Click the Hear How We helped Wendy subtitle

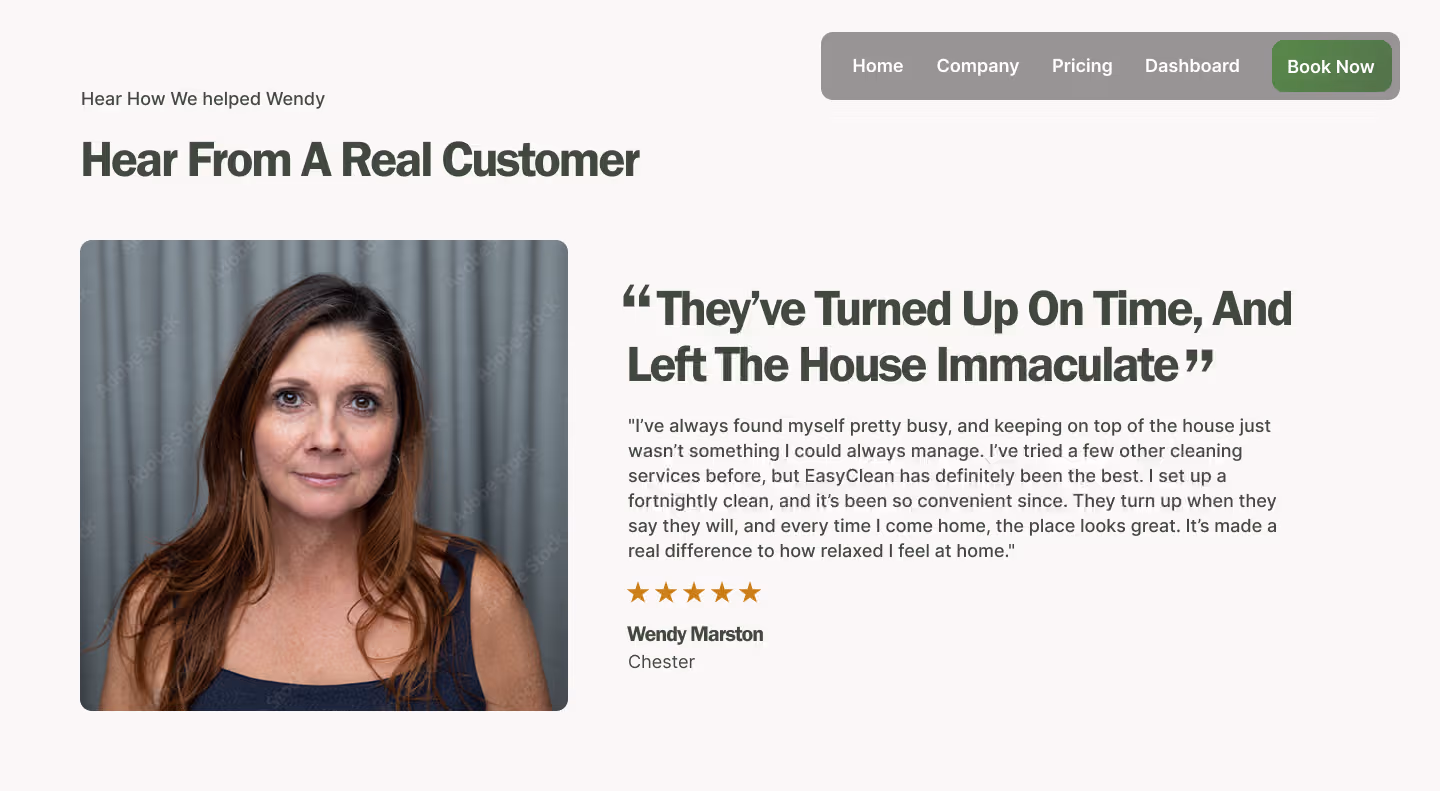(x=203, y=99)
